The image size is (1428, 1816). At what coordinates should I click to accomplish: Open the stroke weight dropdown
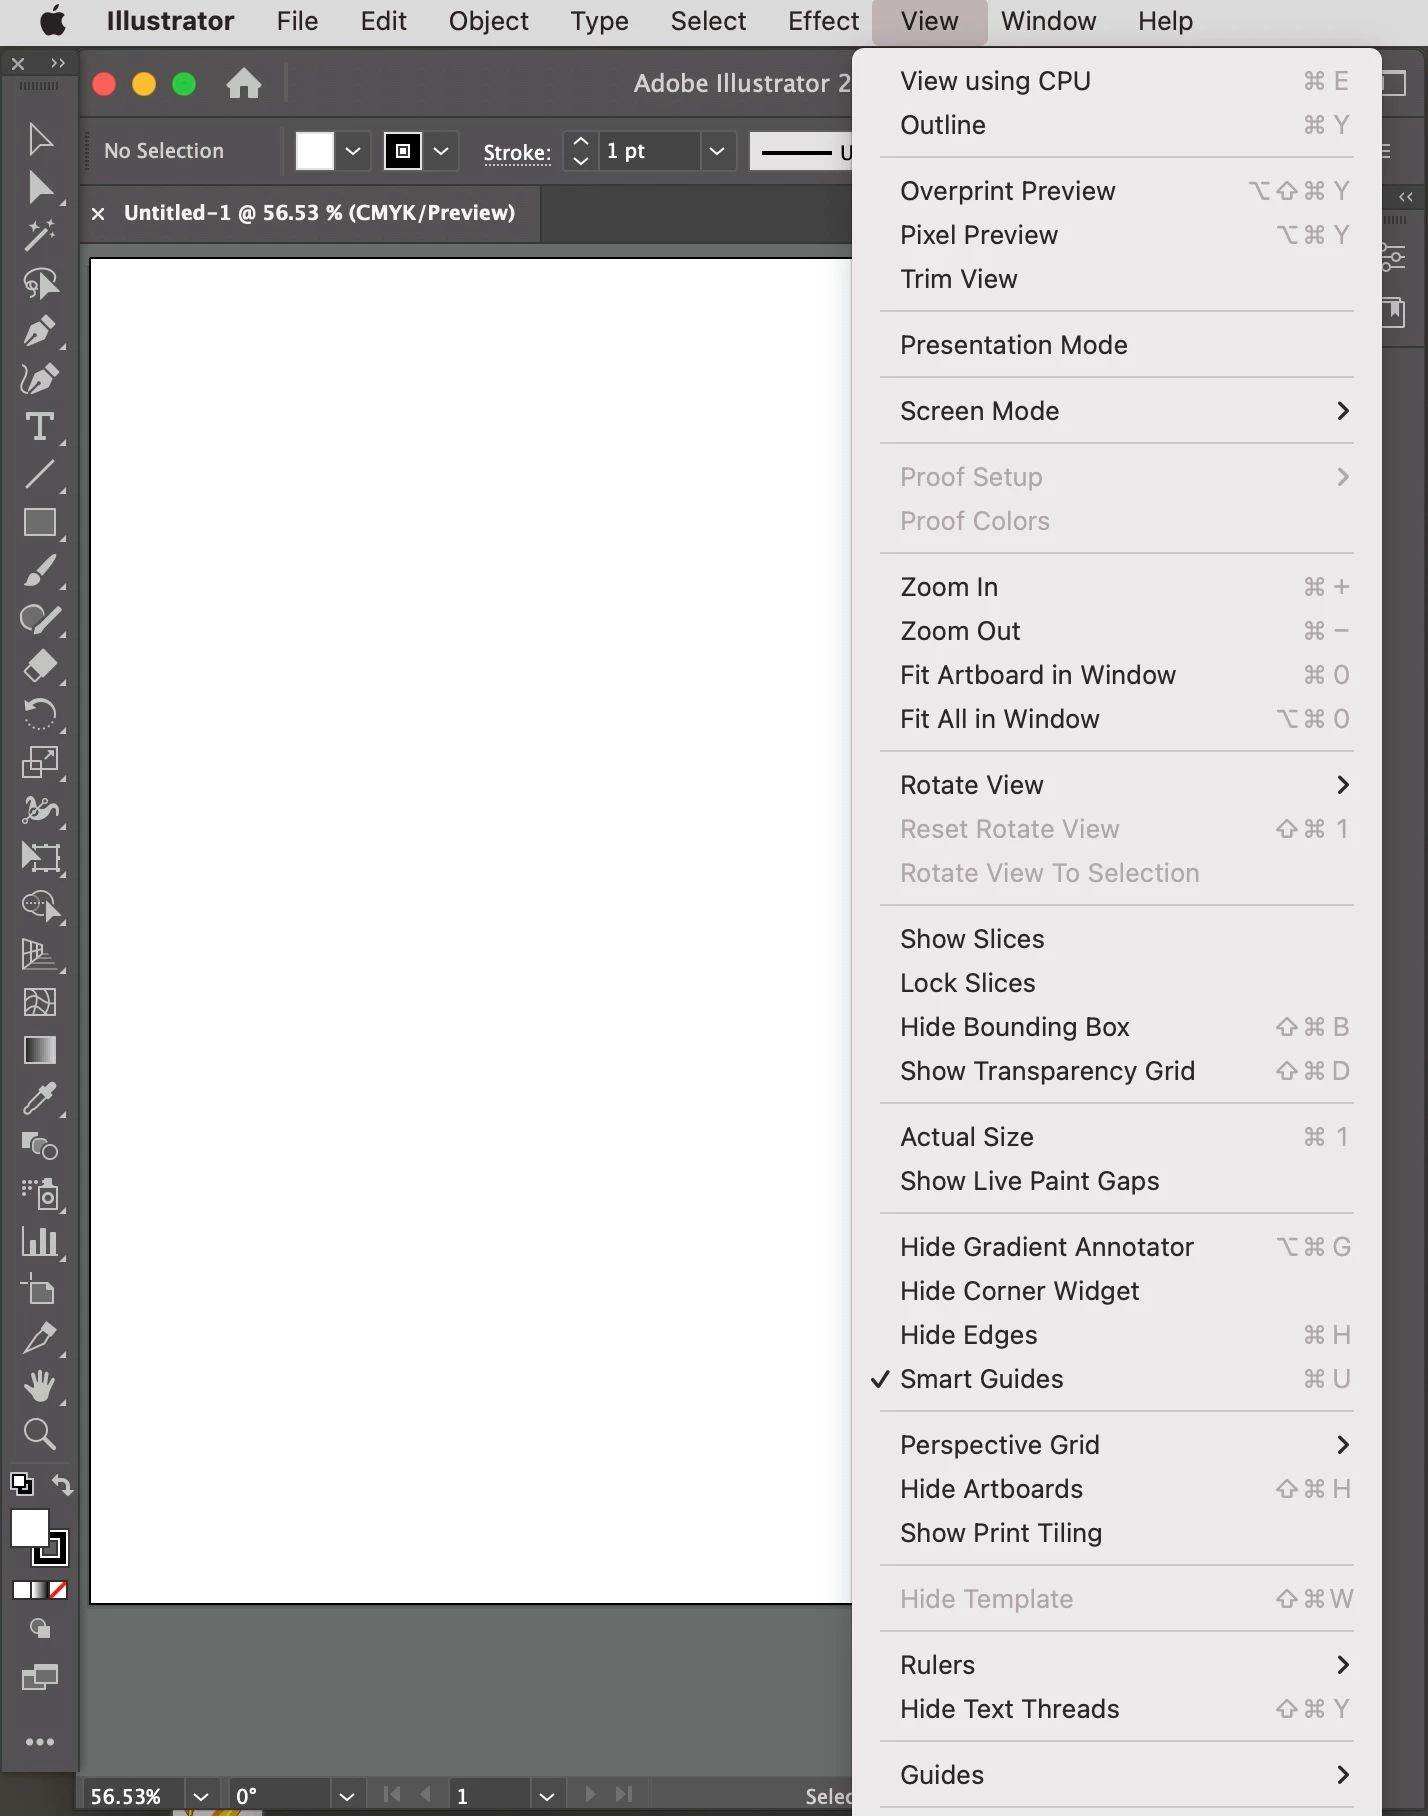pyautogui.click(x=717, y=151)
